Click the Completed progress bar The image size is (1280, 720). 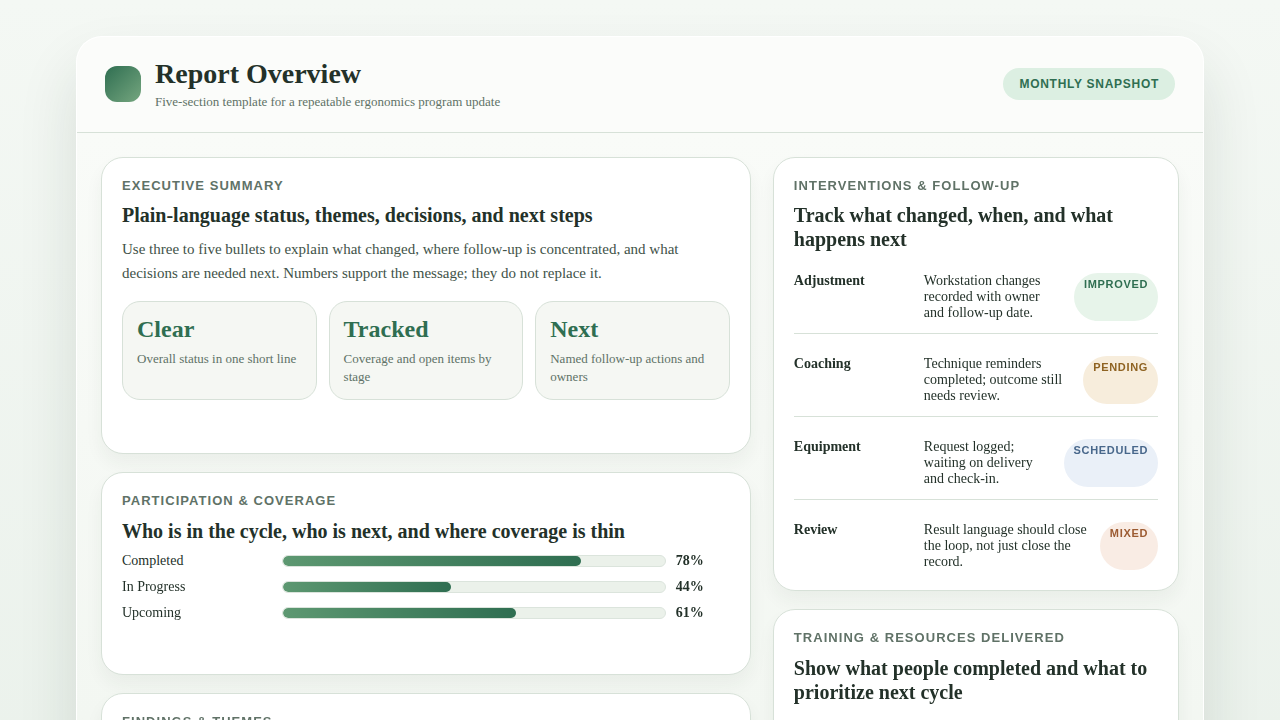coord(474,561)
